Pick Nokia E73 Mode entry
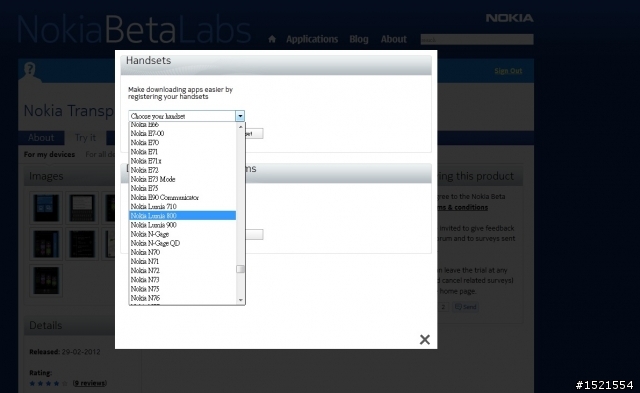Screen dimensions: 640x393 click(x=182, y=179)
